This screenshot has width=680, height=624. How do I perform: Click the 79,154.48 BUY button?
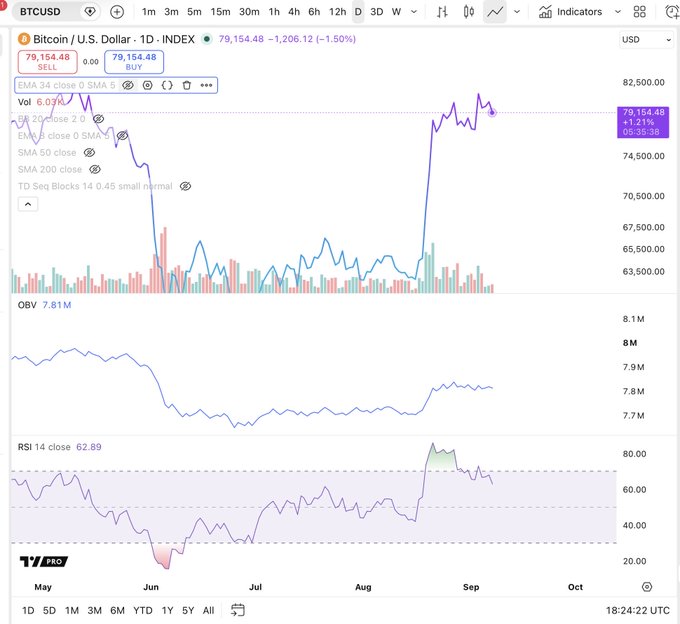[134, 62]
